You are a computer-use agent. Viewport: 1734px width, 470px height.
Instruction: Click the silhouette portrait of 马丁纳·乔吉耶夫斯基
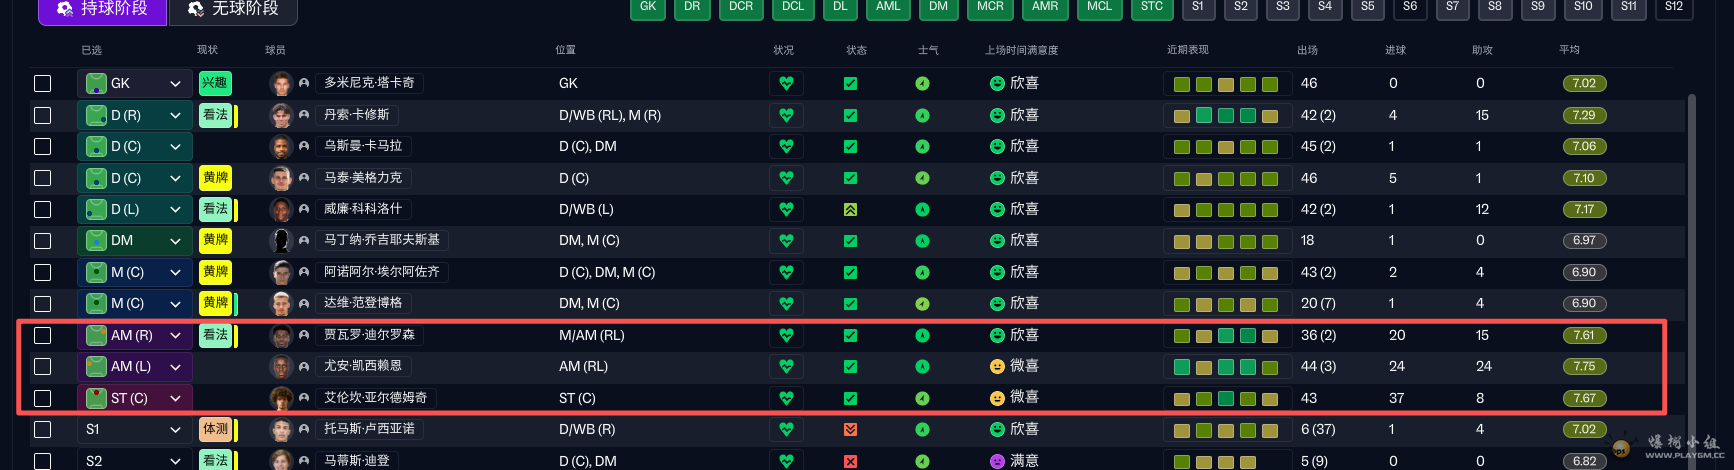click(281, 241)
